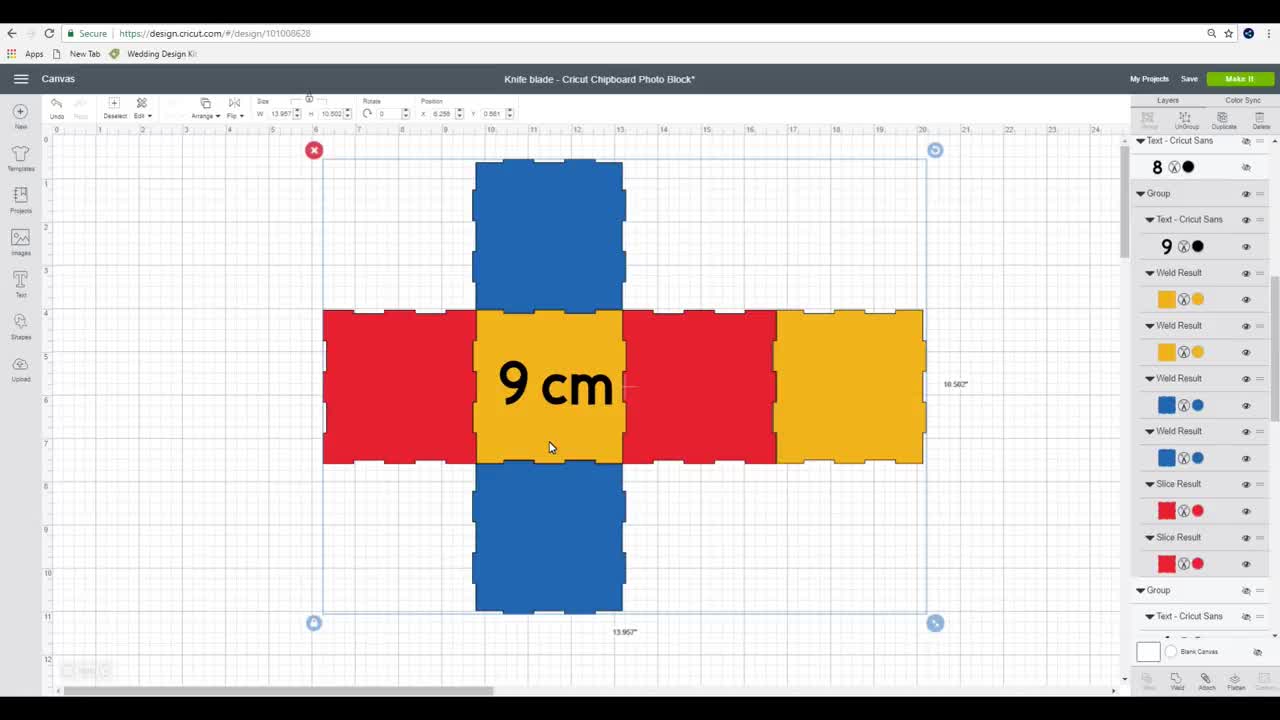Open the Templates panel
1280x720 pixels.
coord(20,158)
